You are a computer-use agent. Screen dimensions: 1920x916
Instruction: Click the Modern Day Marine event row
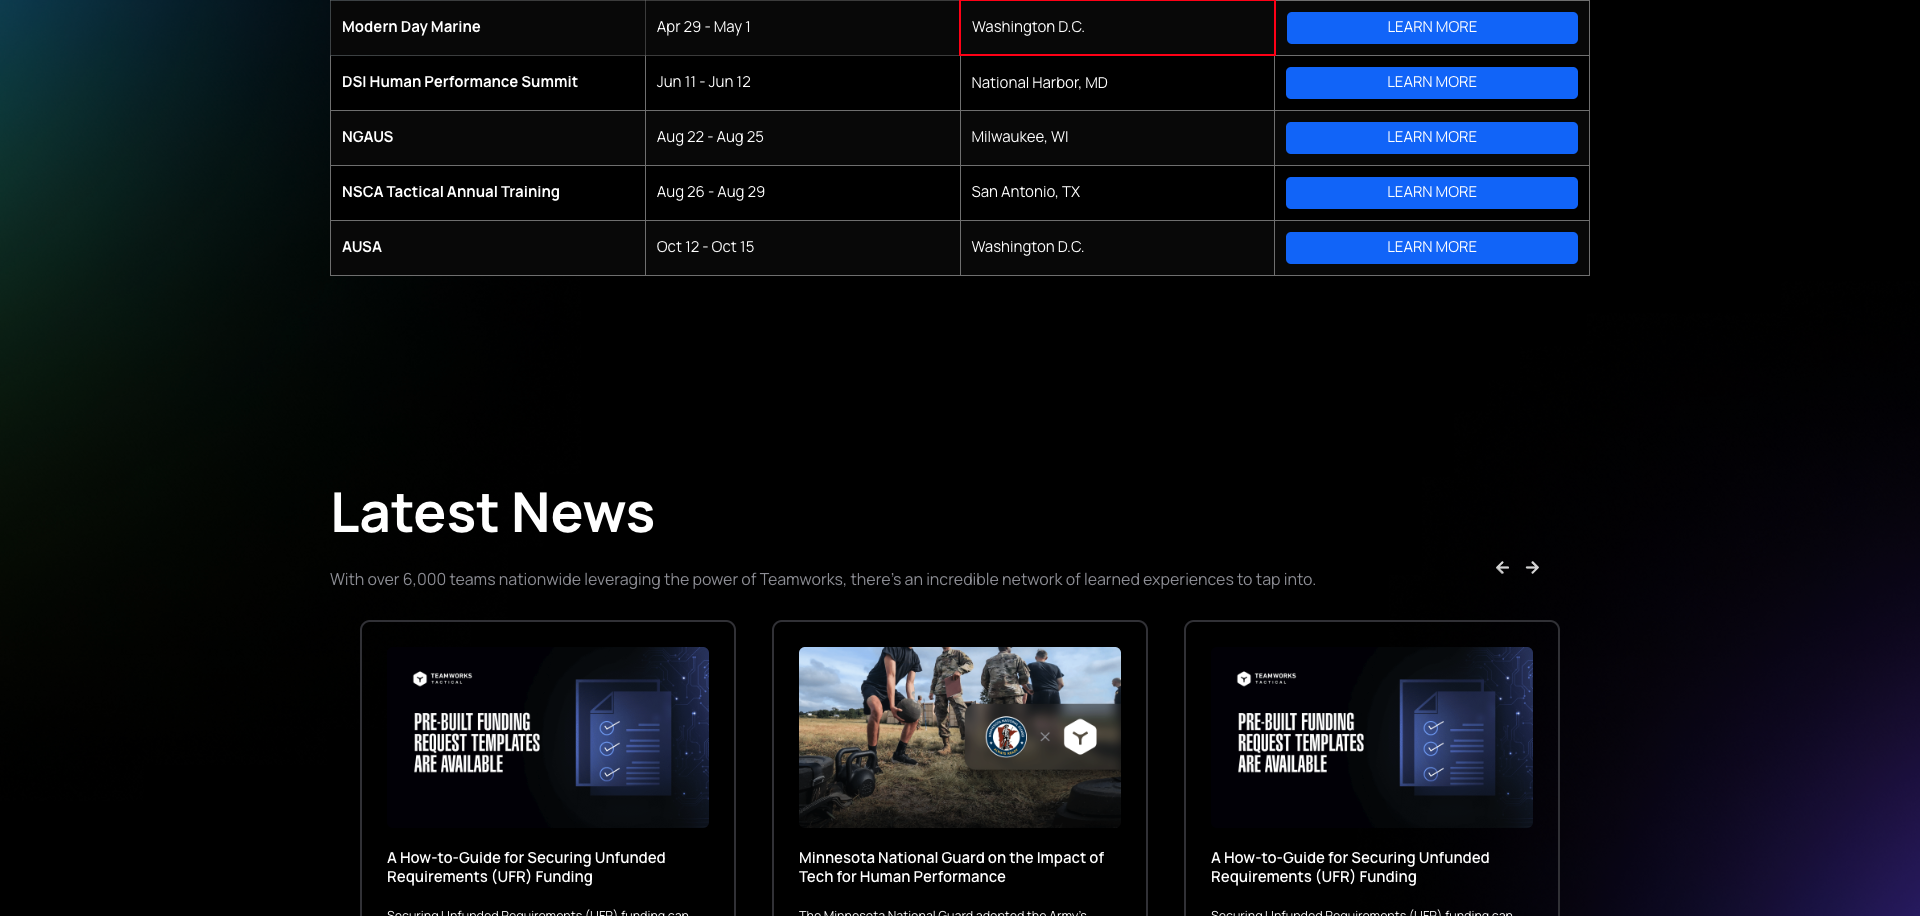(x=410, y=27)
